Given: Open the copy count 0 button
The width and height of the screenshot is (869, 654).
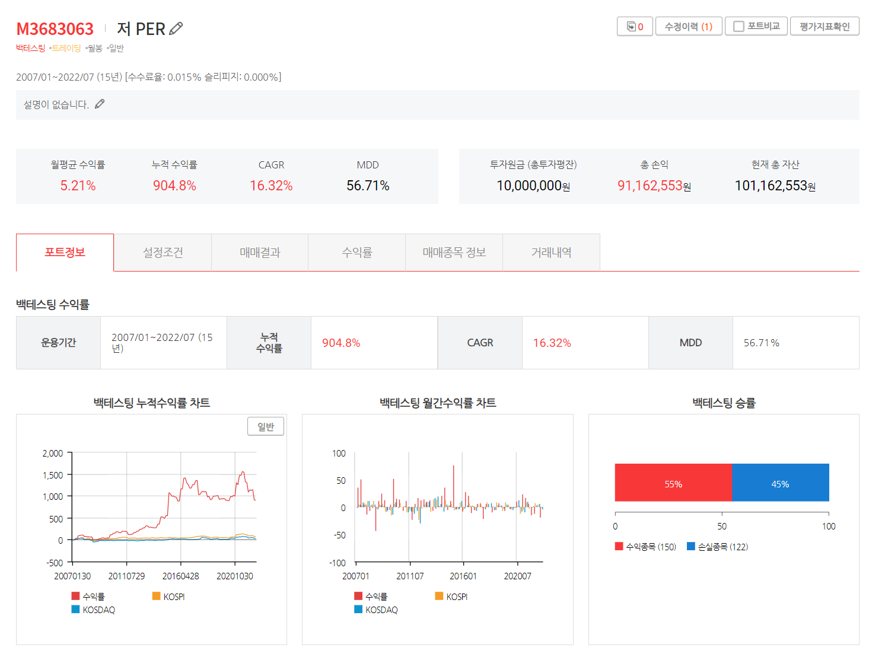Looking at the screenshot, I should coord(635,27).
